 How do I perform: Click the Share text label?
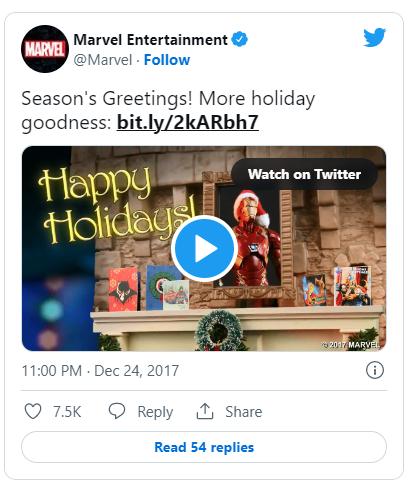pos(244,412)
